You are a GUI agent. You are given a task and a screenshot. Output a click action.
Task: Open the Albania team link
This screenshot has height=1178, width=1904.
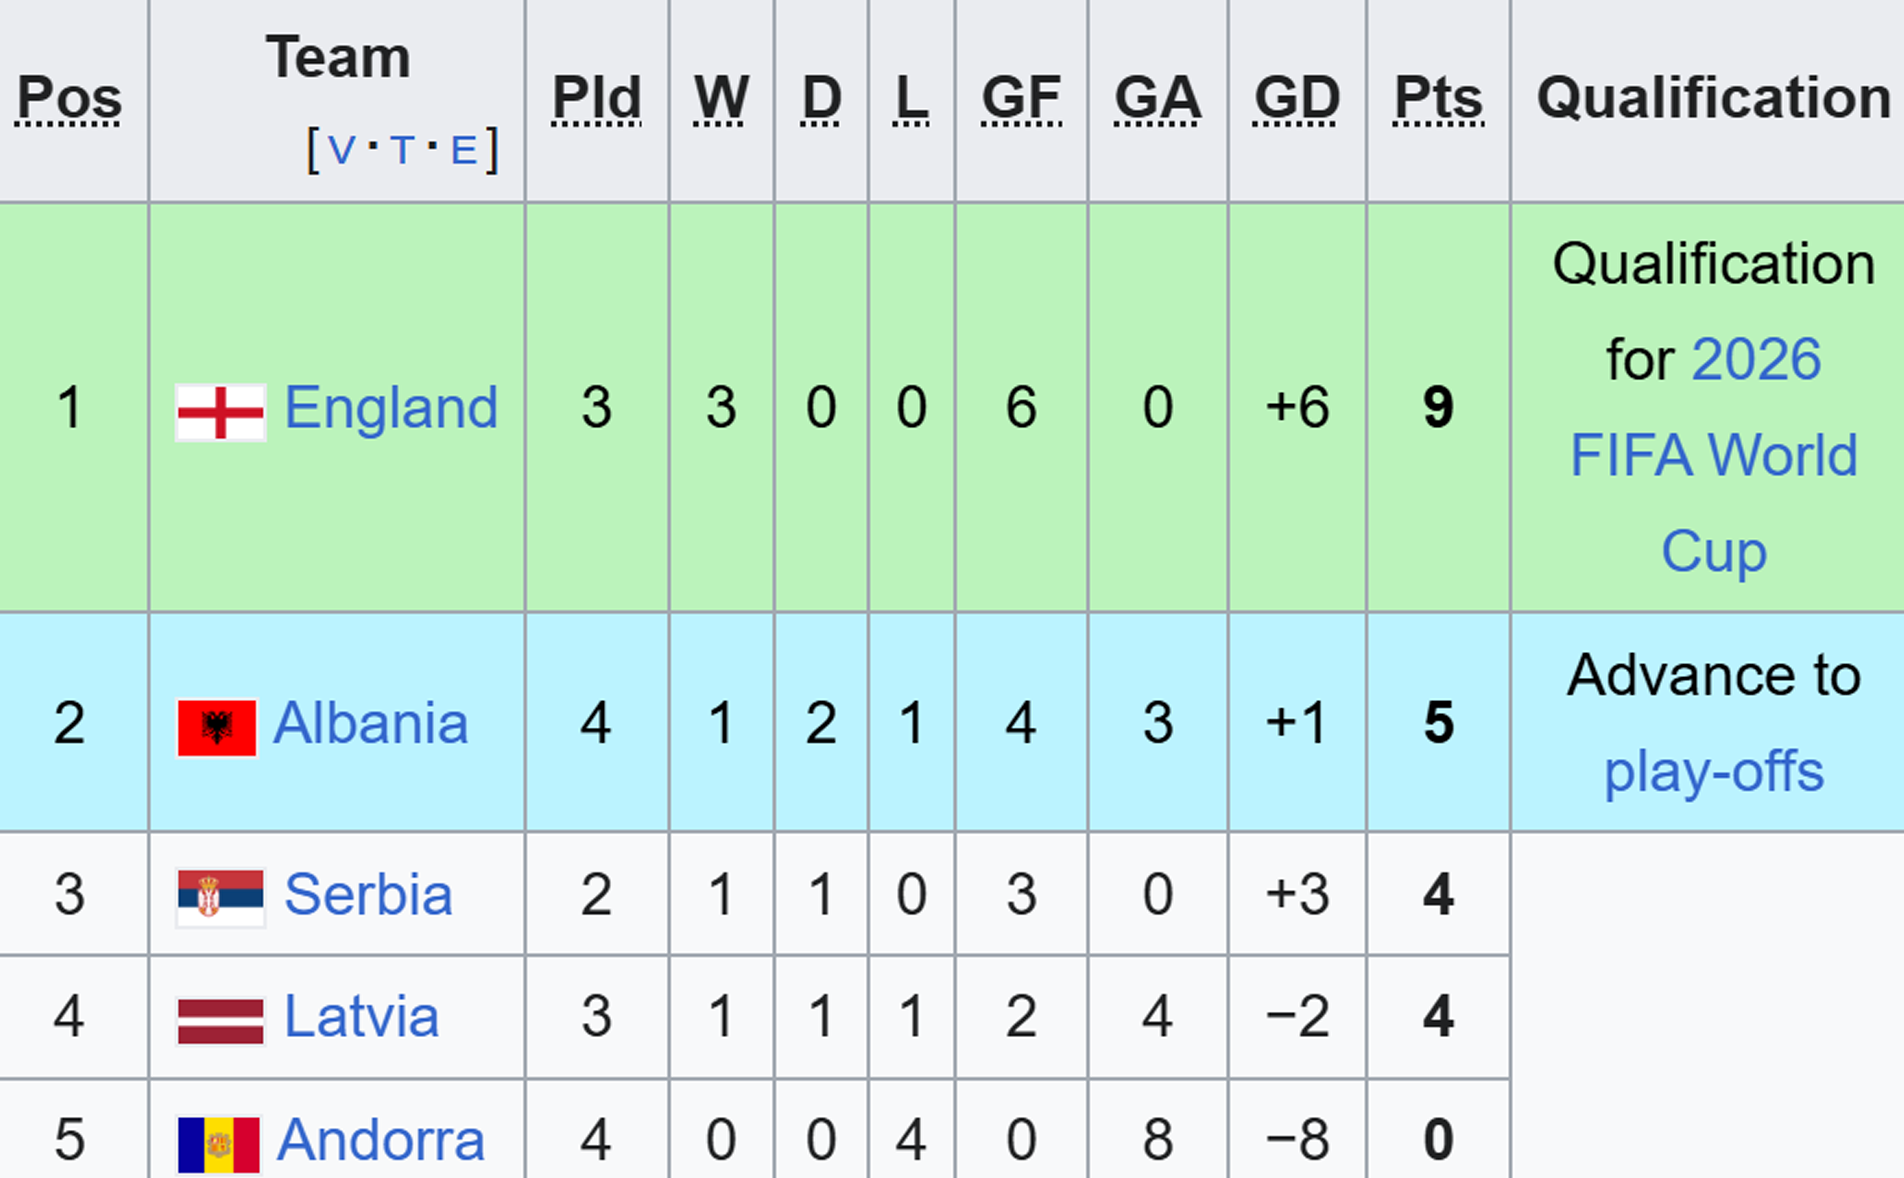coord(370,723)
